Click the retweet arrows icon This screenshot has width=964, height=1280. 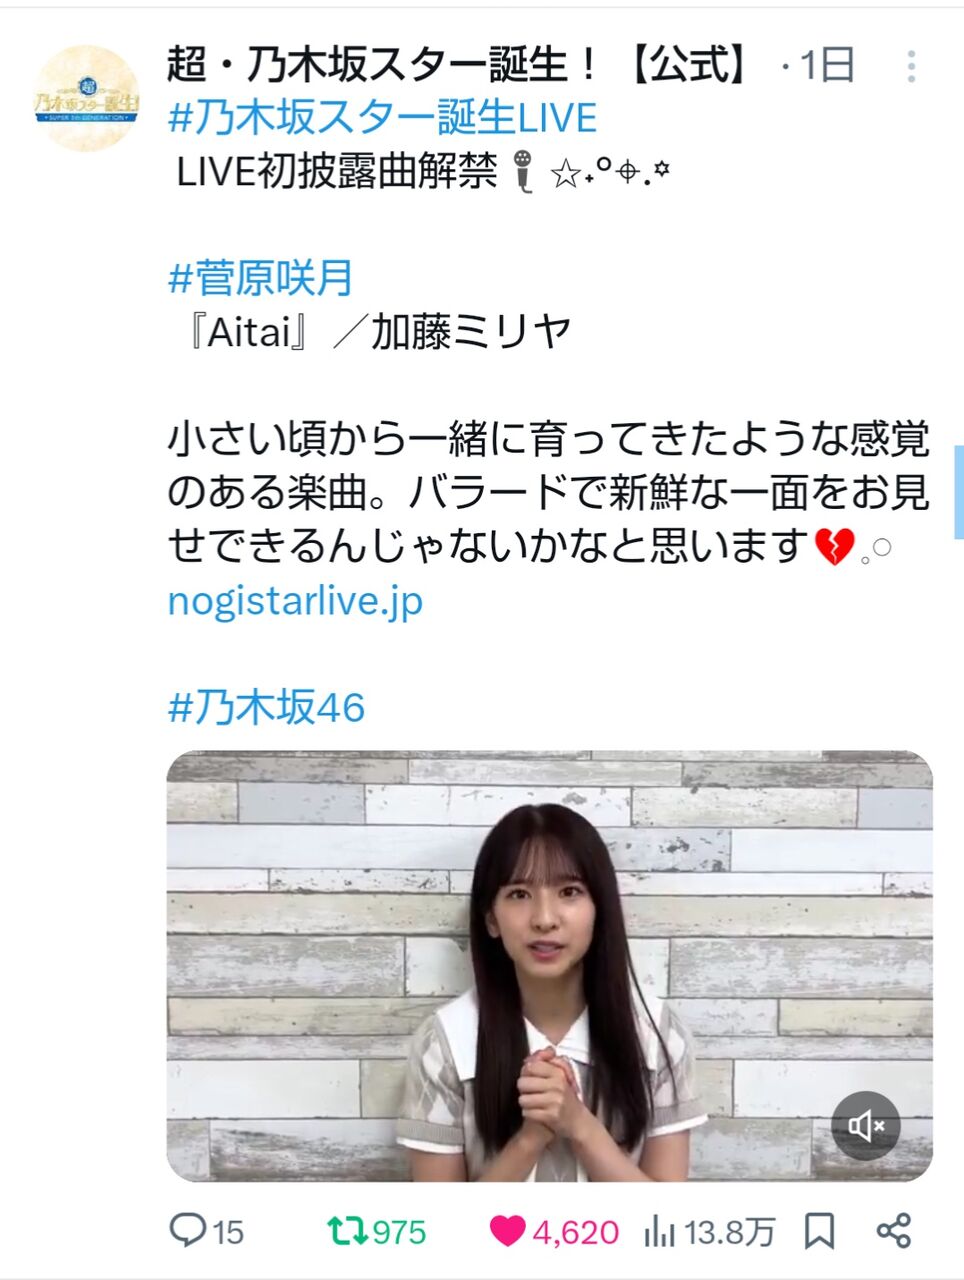(x=347, y=1231)
